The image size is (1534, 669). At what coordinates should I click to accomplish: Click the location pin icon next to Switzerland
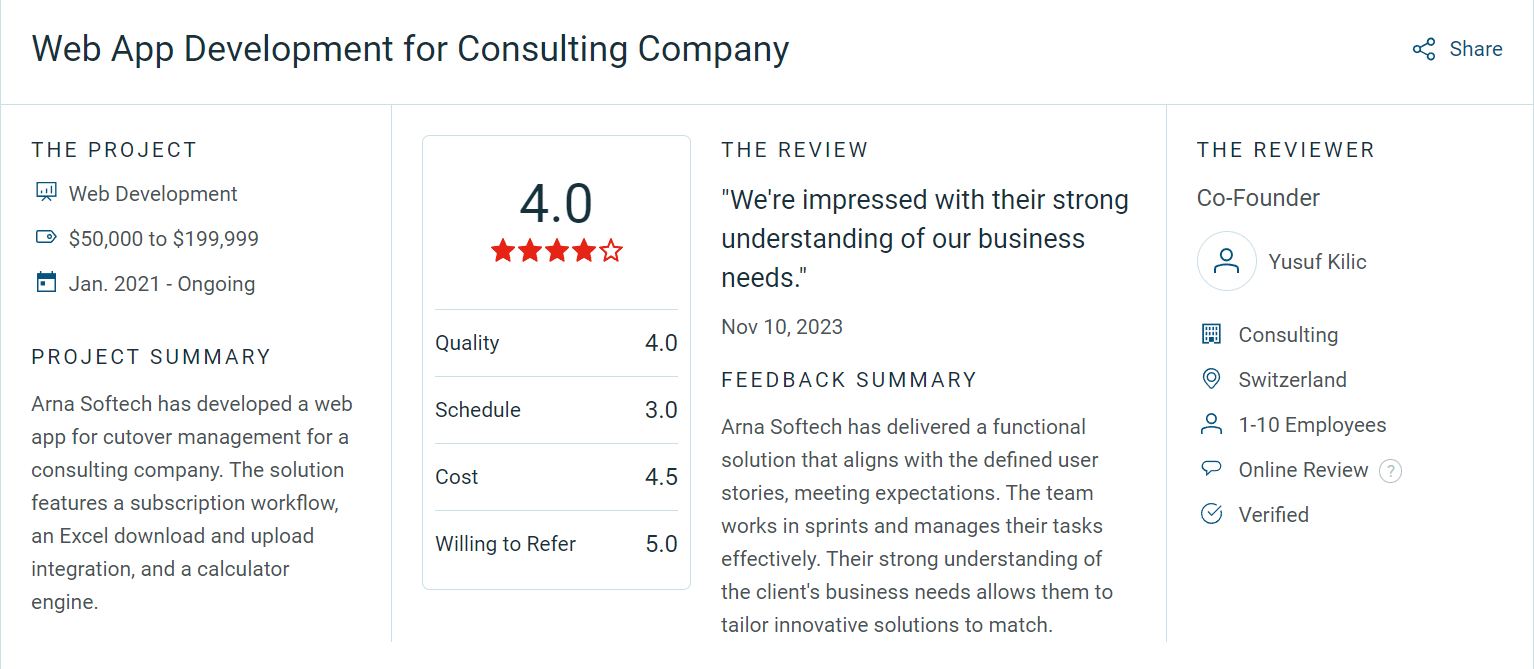point(1210,379)
